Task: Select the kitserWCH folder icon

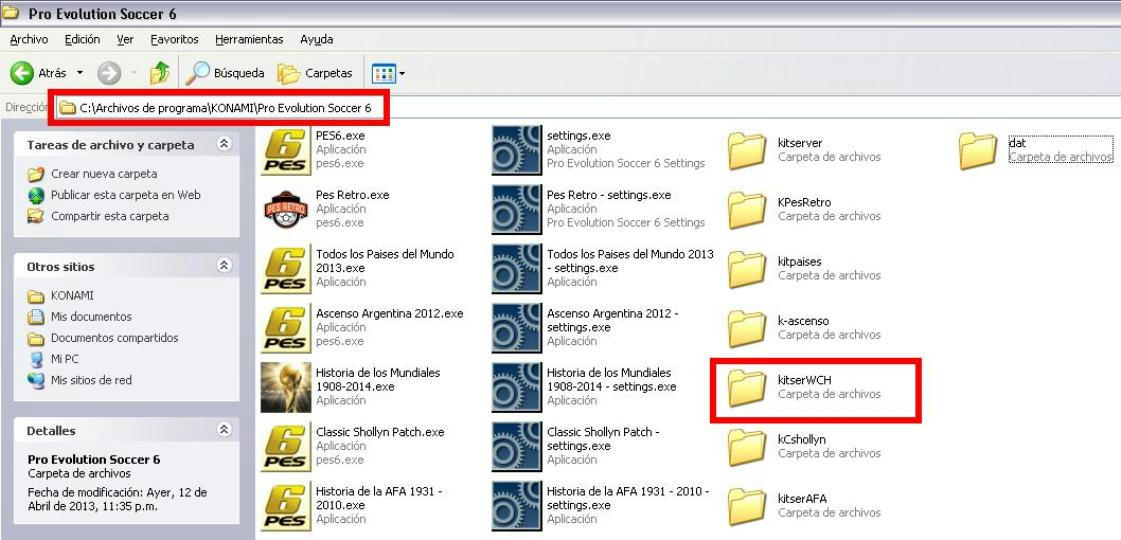Action: [x=747, y=388]
